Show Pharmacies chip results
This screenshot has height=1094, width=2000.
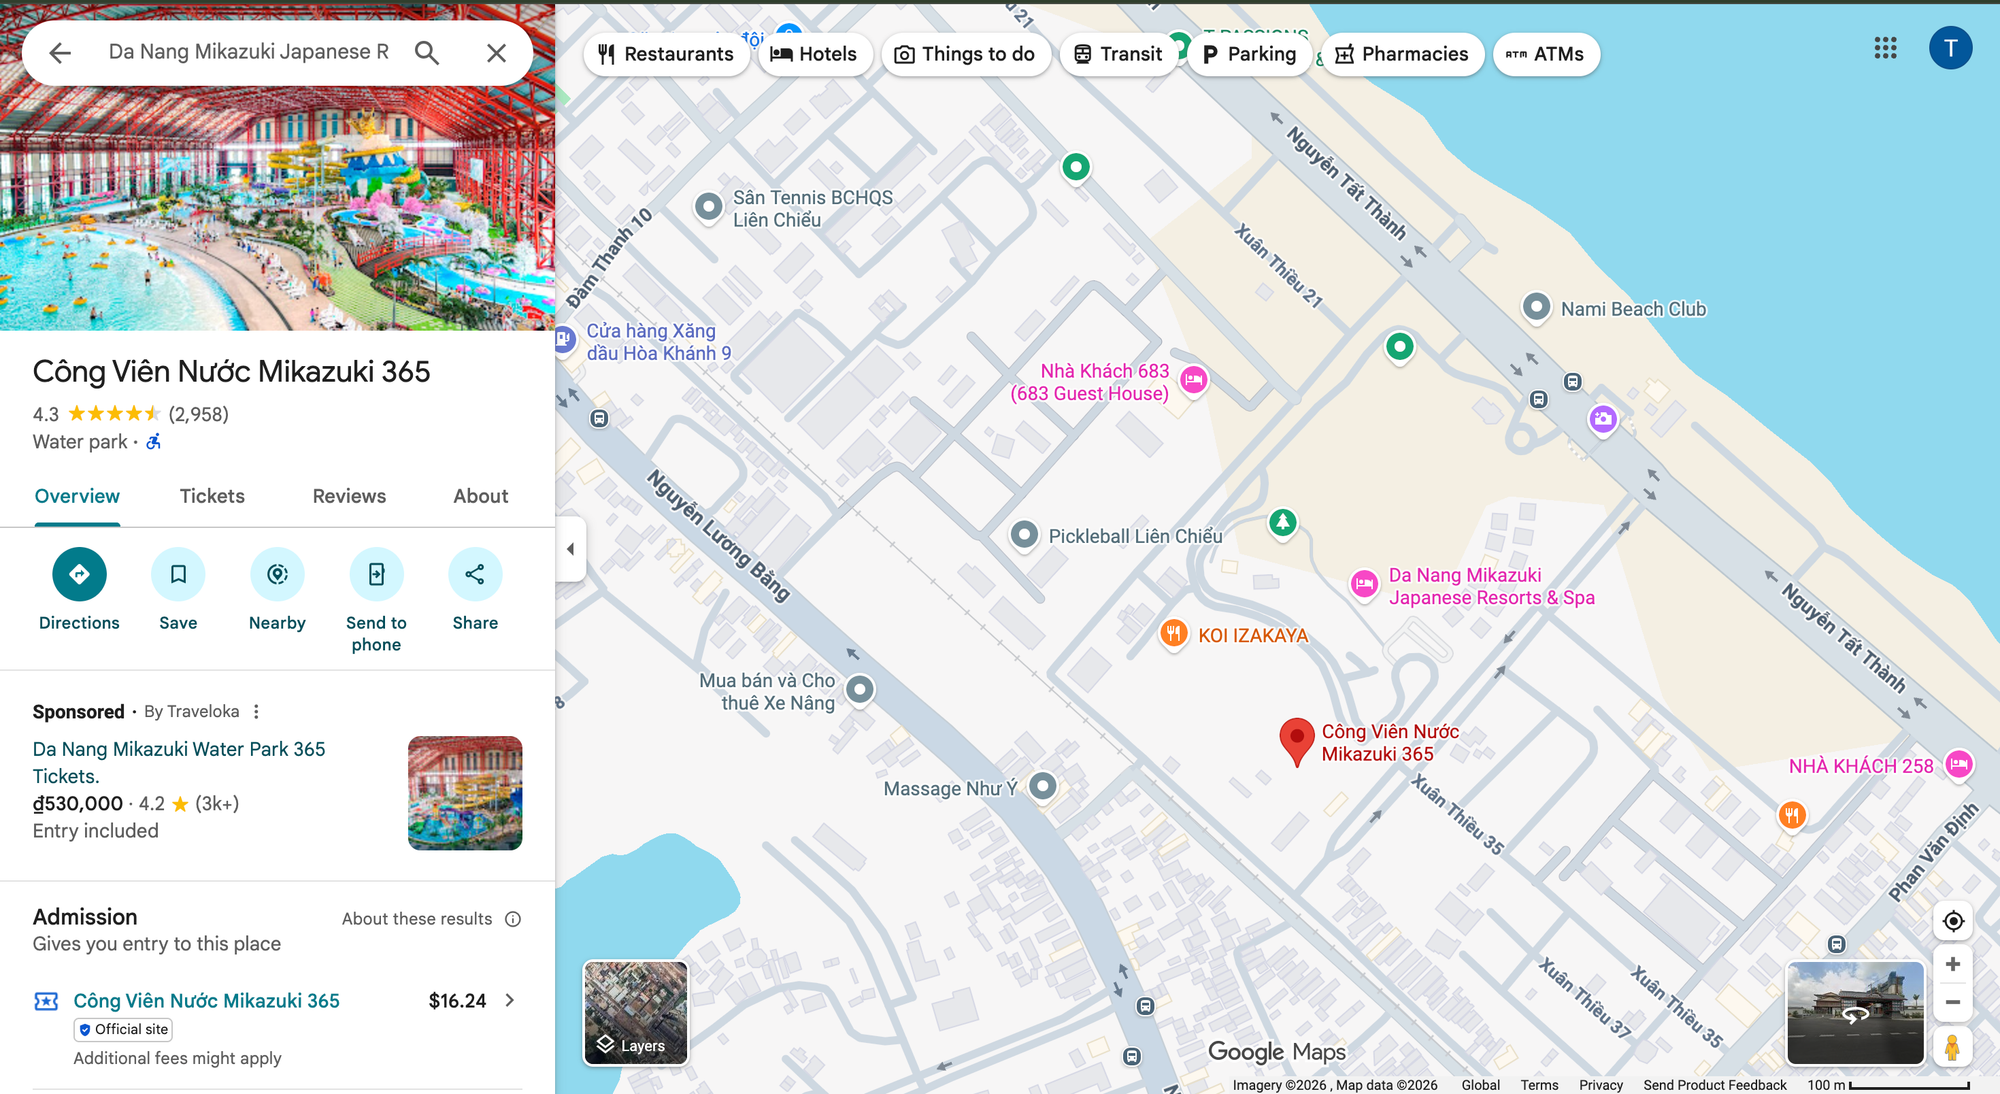point(1402,54)
